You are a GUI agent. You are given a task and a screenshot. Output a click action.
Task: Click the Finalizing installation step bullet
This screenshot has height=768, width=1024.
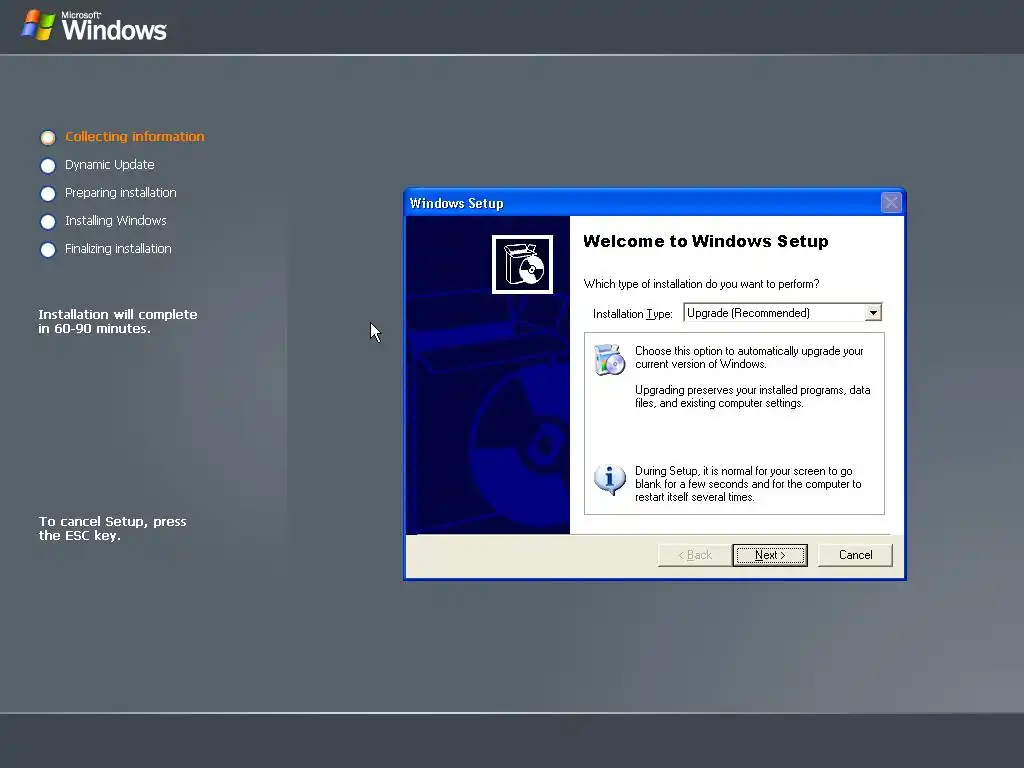(x=48, y=250)
